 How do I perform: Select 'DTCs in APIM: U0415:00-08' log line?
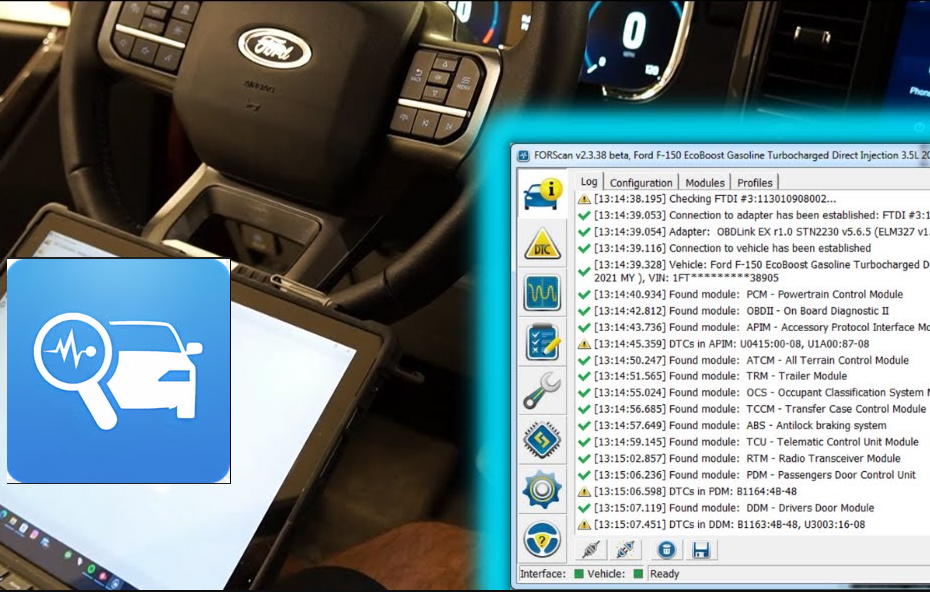pos(732,344)
